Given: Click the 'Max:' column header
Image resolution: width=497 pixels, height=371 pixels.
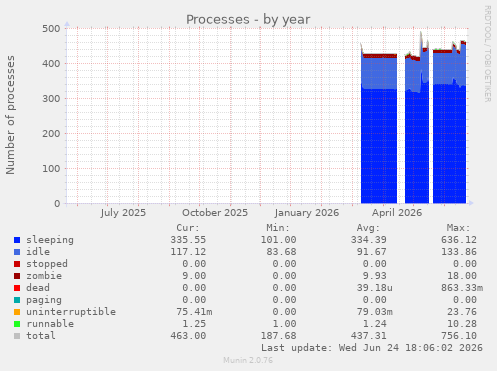Looking at the screenshot, I should [x=458, y=228].
